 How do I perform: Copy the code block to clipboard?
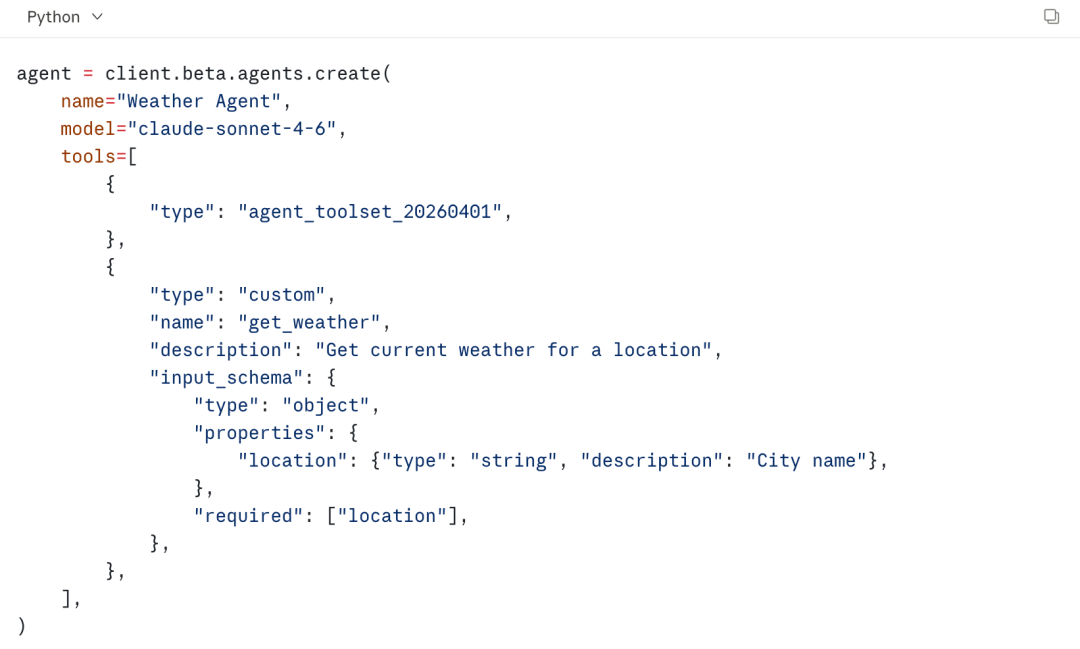1051,16
